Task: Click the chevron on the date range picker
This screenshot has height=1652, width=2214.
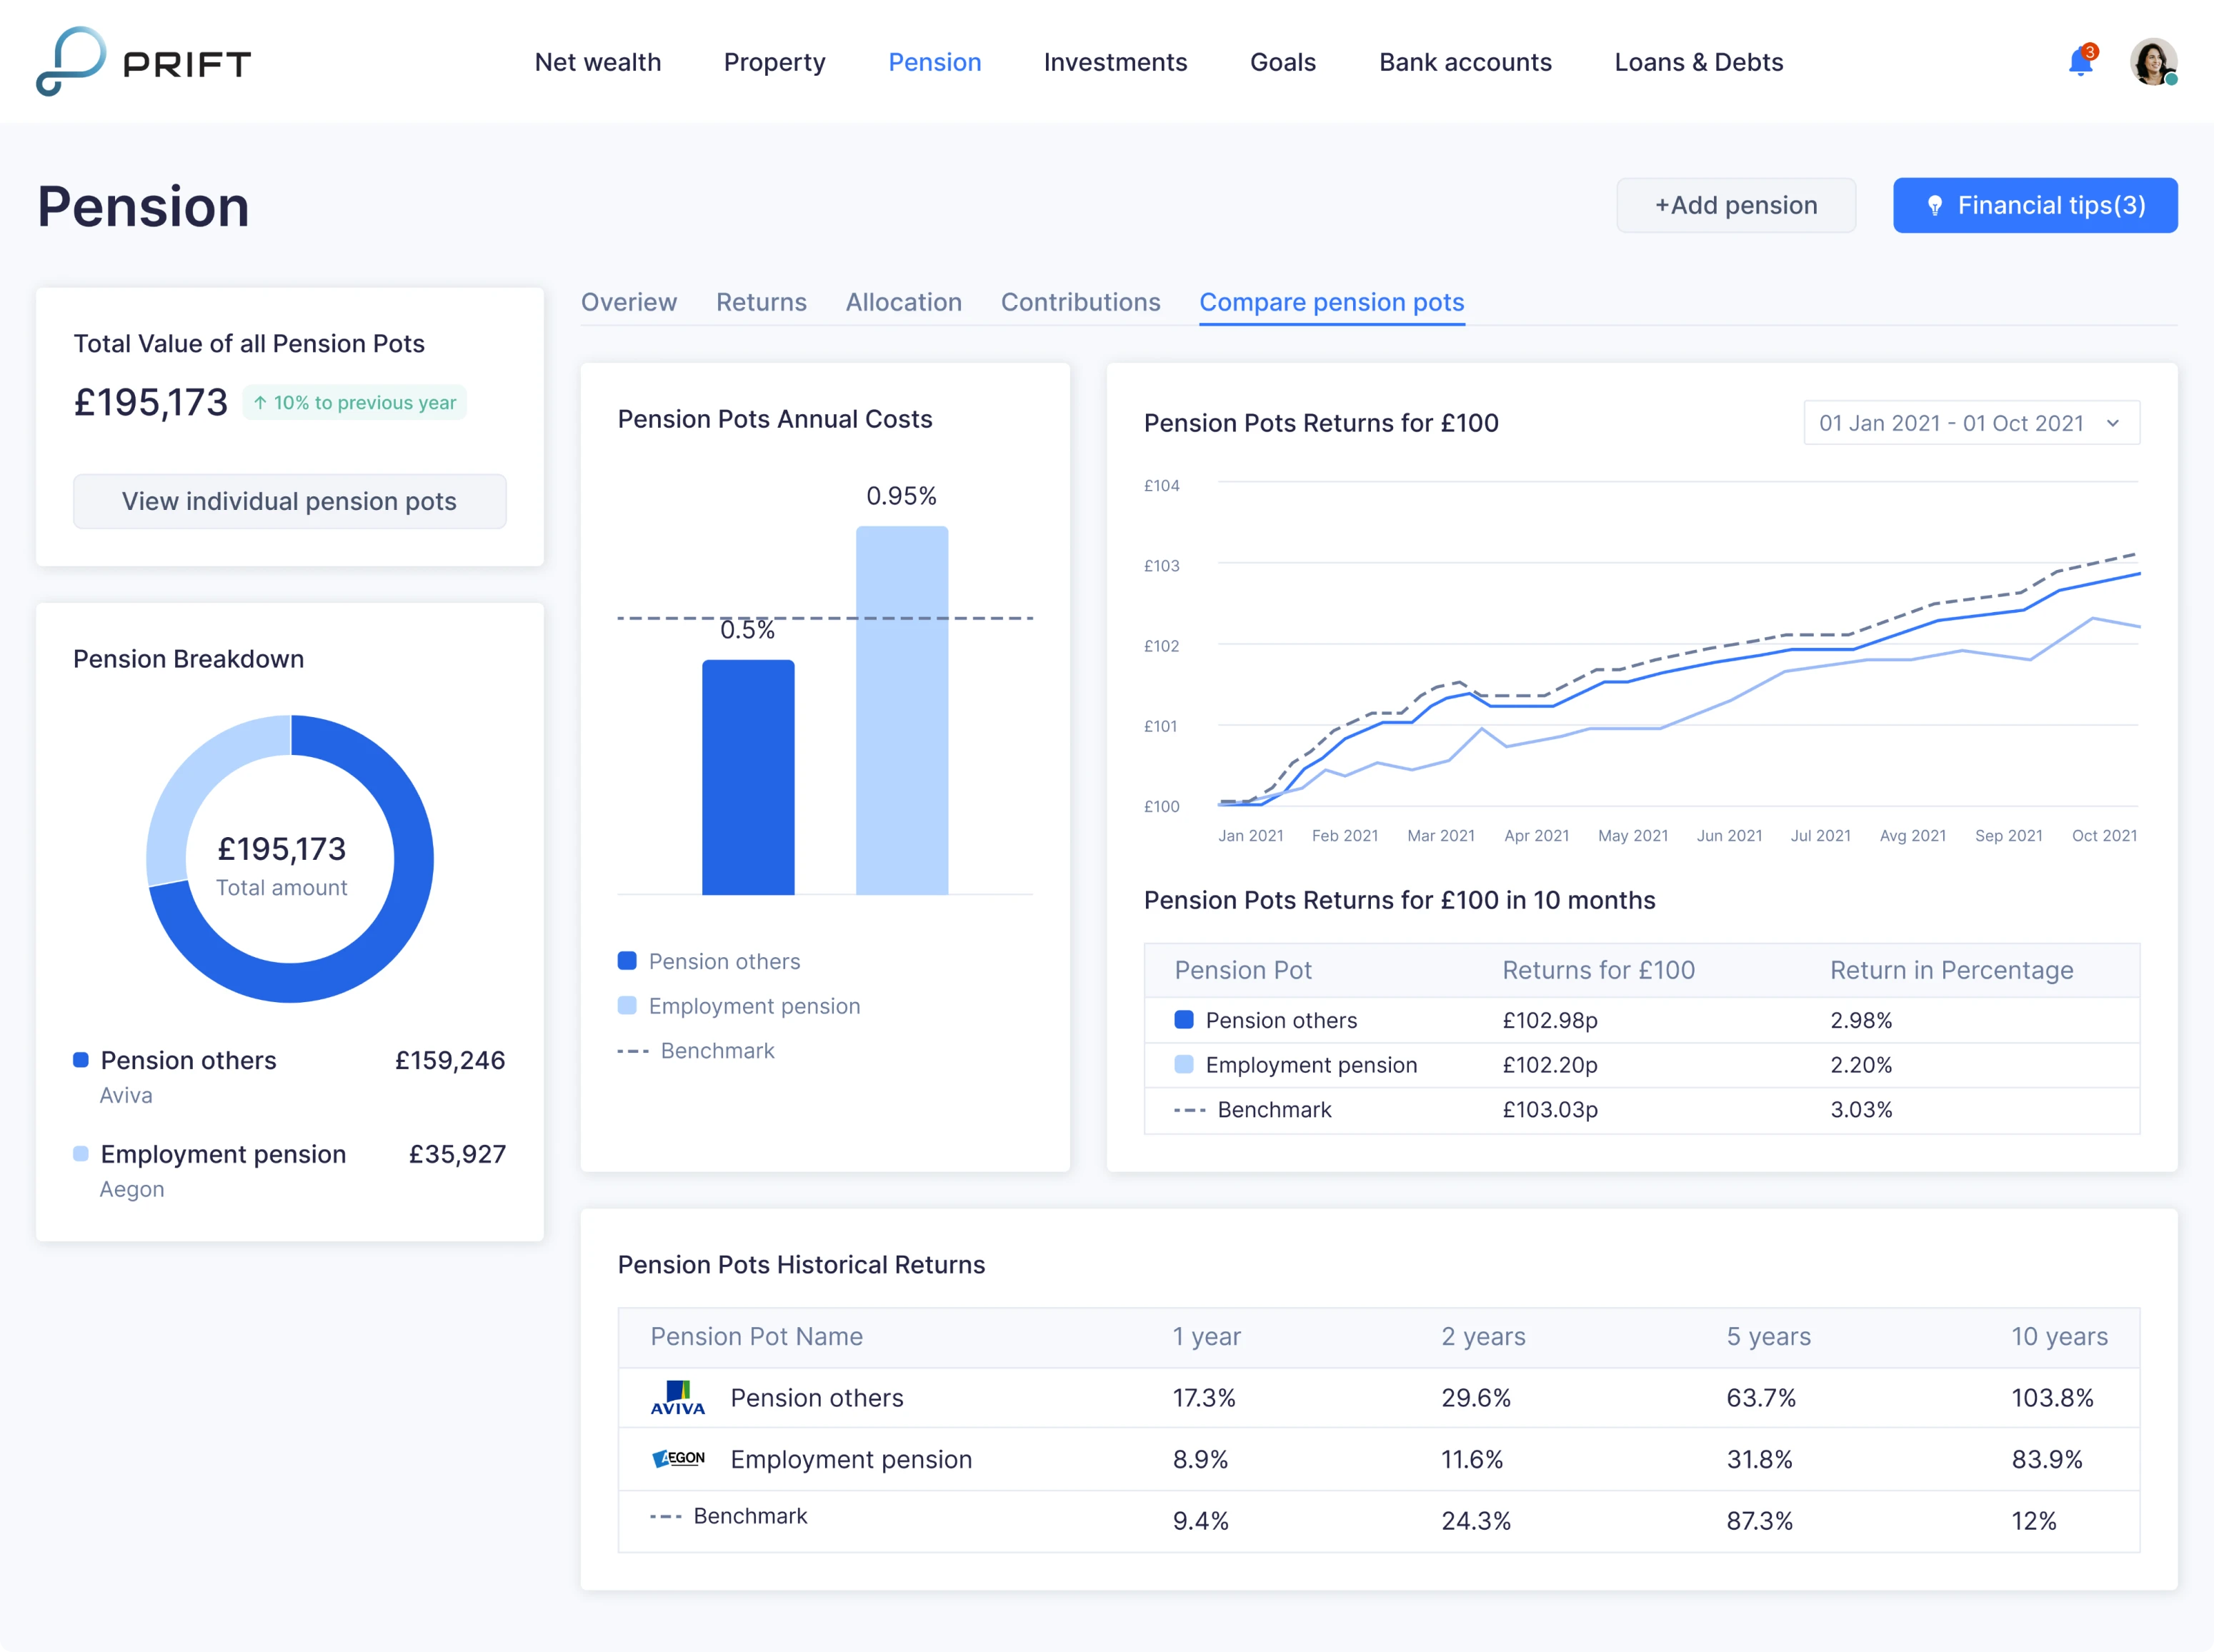Action: click(2113, 423)
